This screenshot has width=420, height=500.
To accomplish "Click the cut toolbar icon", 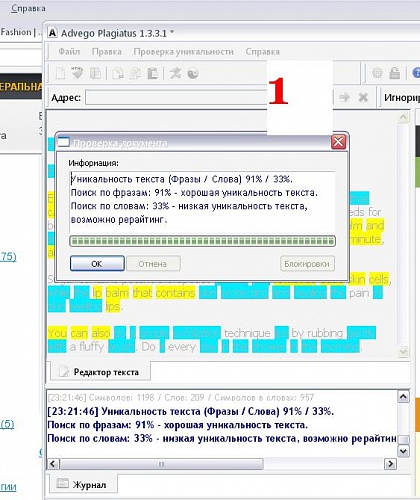I will click(x=117, y=73).
